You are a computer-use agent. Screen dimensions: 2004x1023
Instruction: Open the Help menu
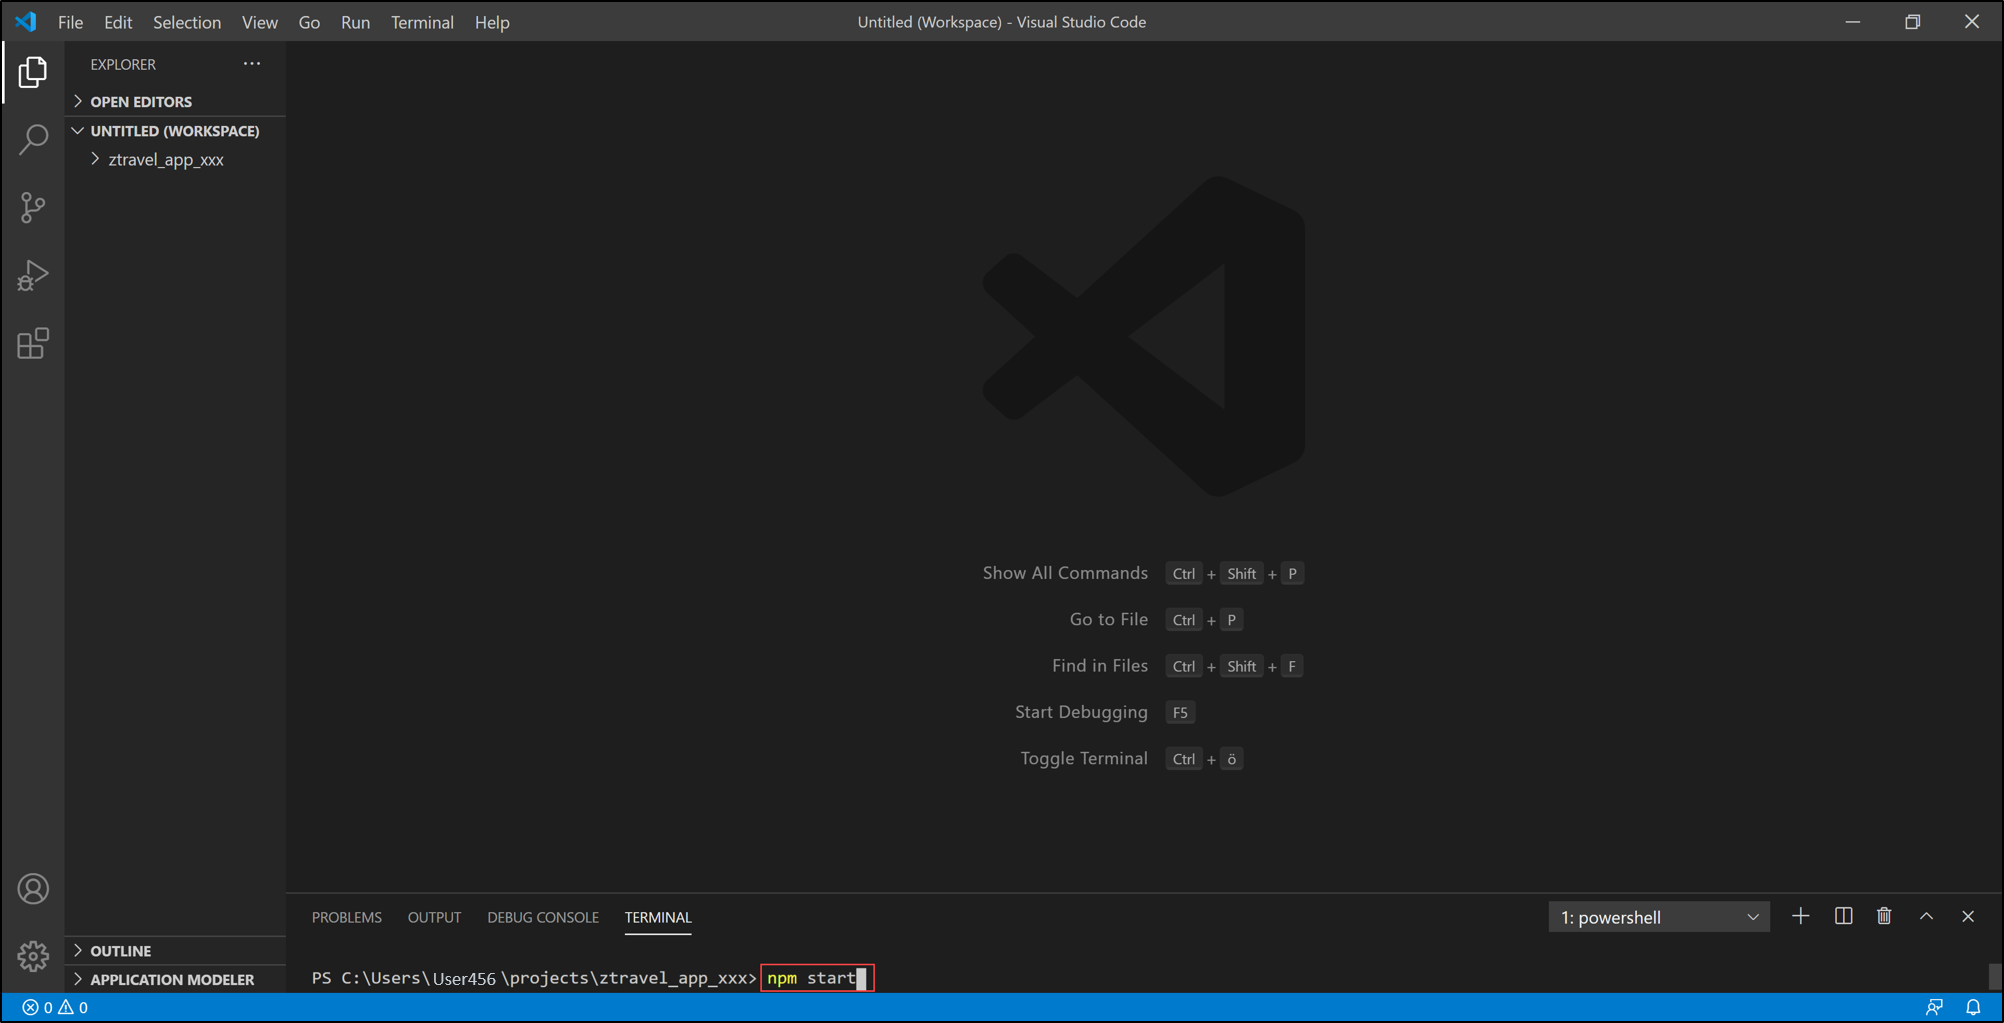[x=492, y=22]
